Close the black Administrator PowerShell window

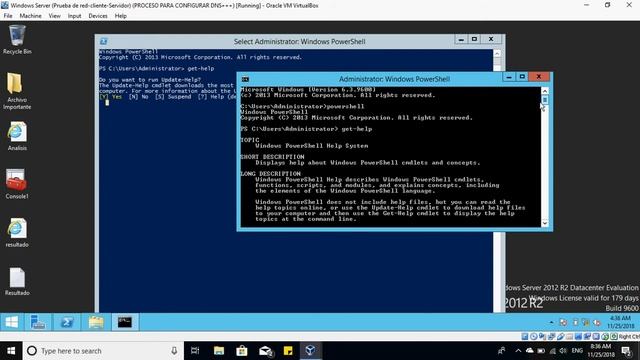click(539, 77)
